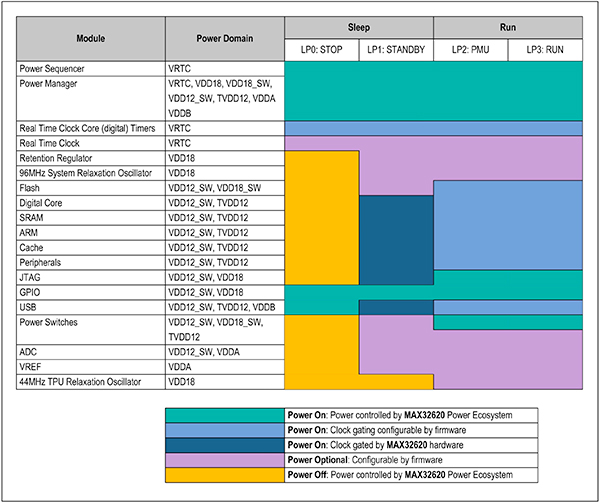Select the LP2: PMU column header

[x=470, y=50]
